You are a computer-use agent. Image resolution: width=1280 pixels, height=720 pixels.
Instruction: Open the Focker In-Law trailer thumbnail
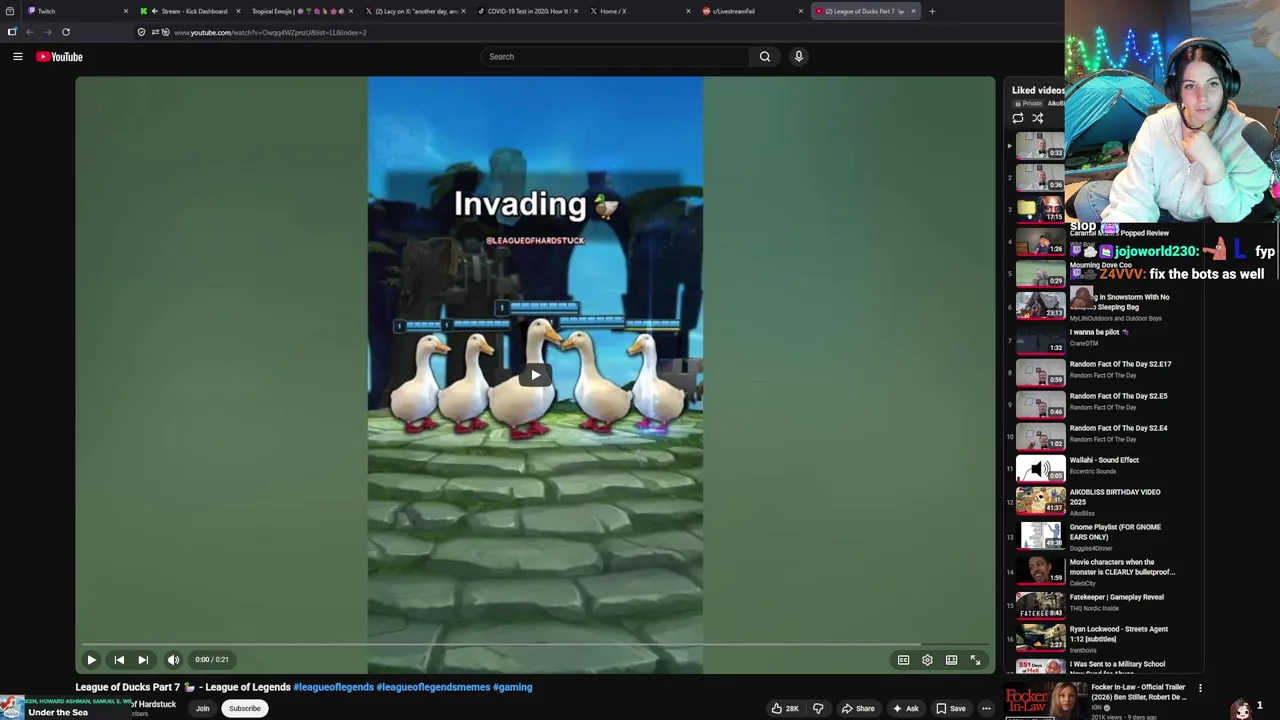pos(1046,700)
